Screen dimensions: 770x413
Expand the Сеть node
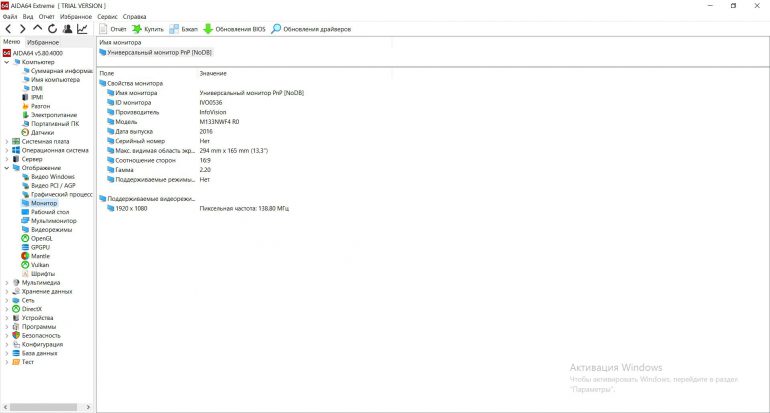(x=6, y=301)
